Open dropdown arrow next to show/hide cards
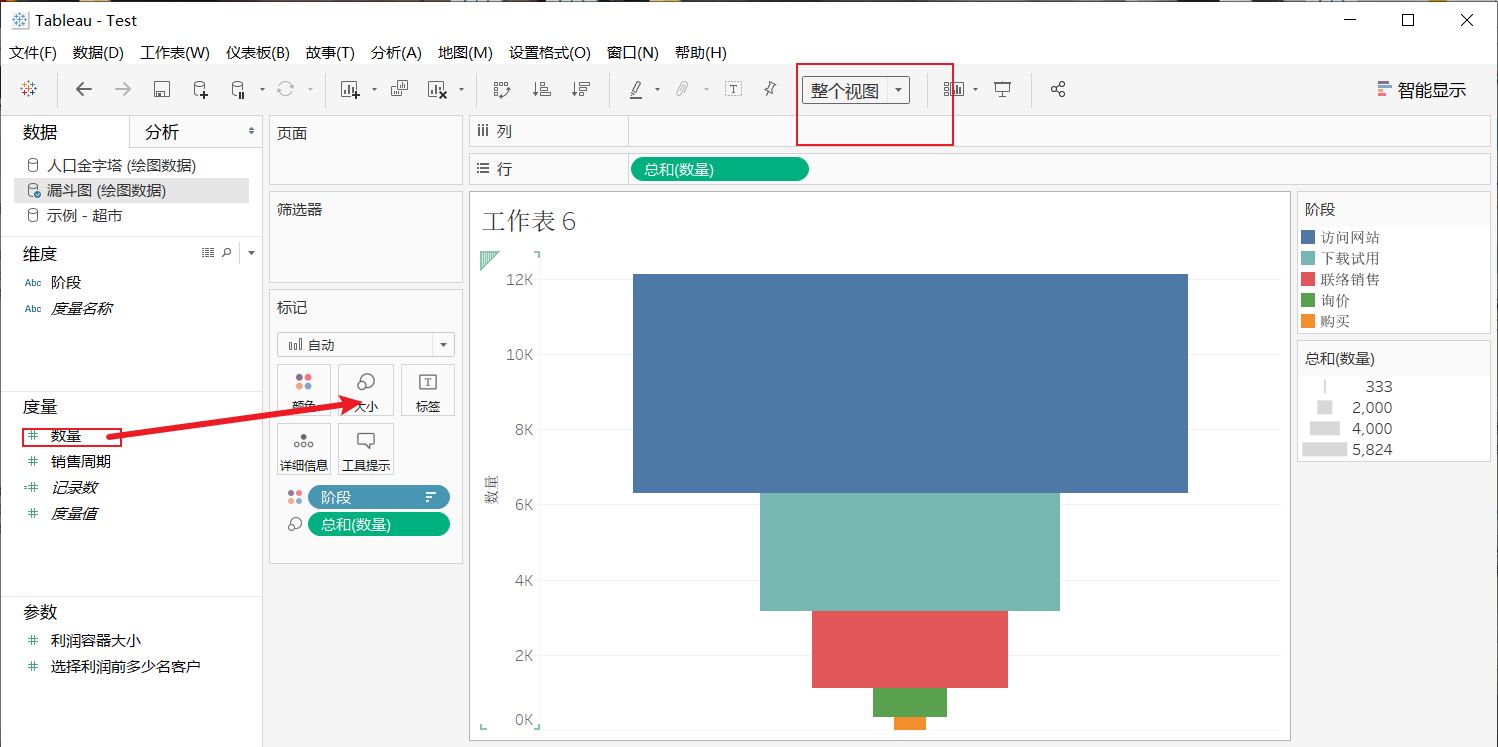 pos(975,89)
